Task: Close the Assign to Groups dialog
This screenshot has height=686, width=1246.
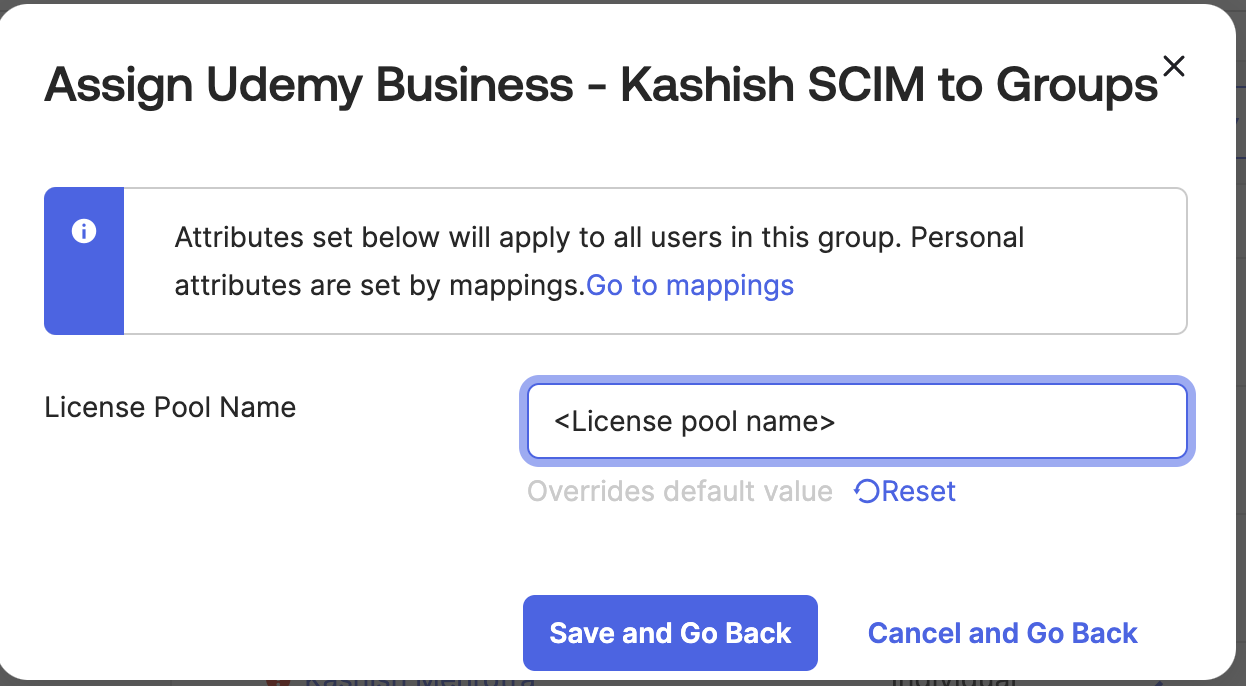Action: click(x=1173, y=66)
